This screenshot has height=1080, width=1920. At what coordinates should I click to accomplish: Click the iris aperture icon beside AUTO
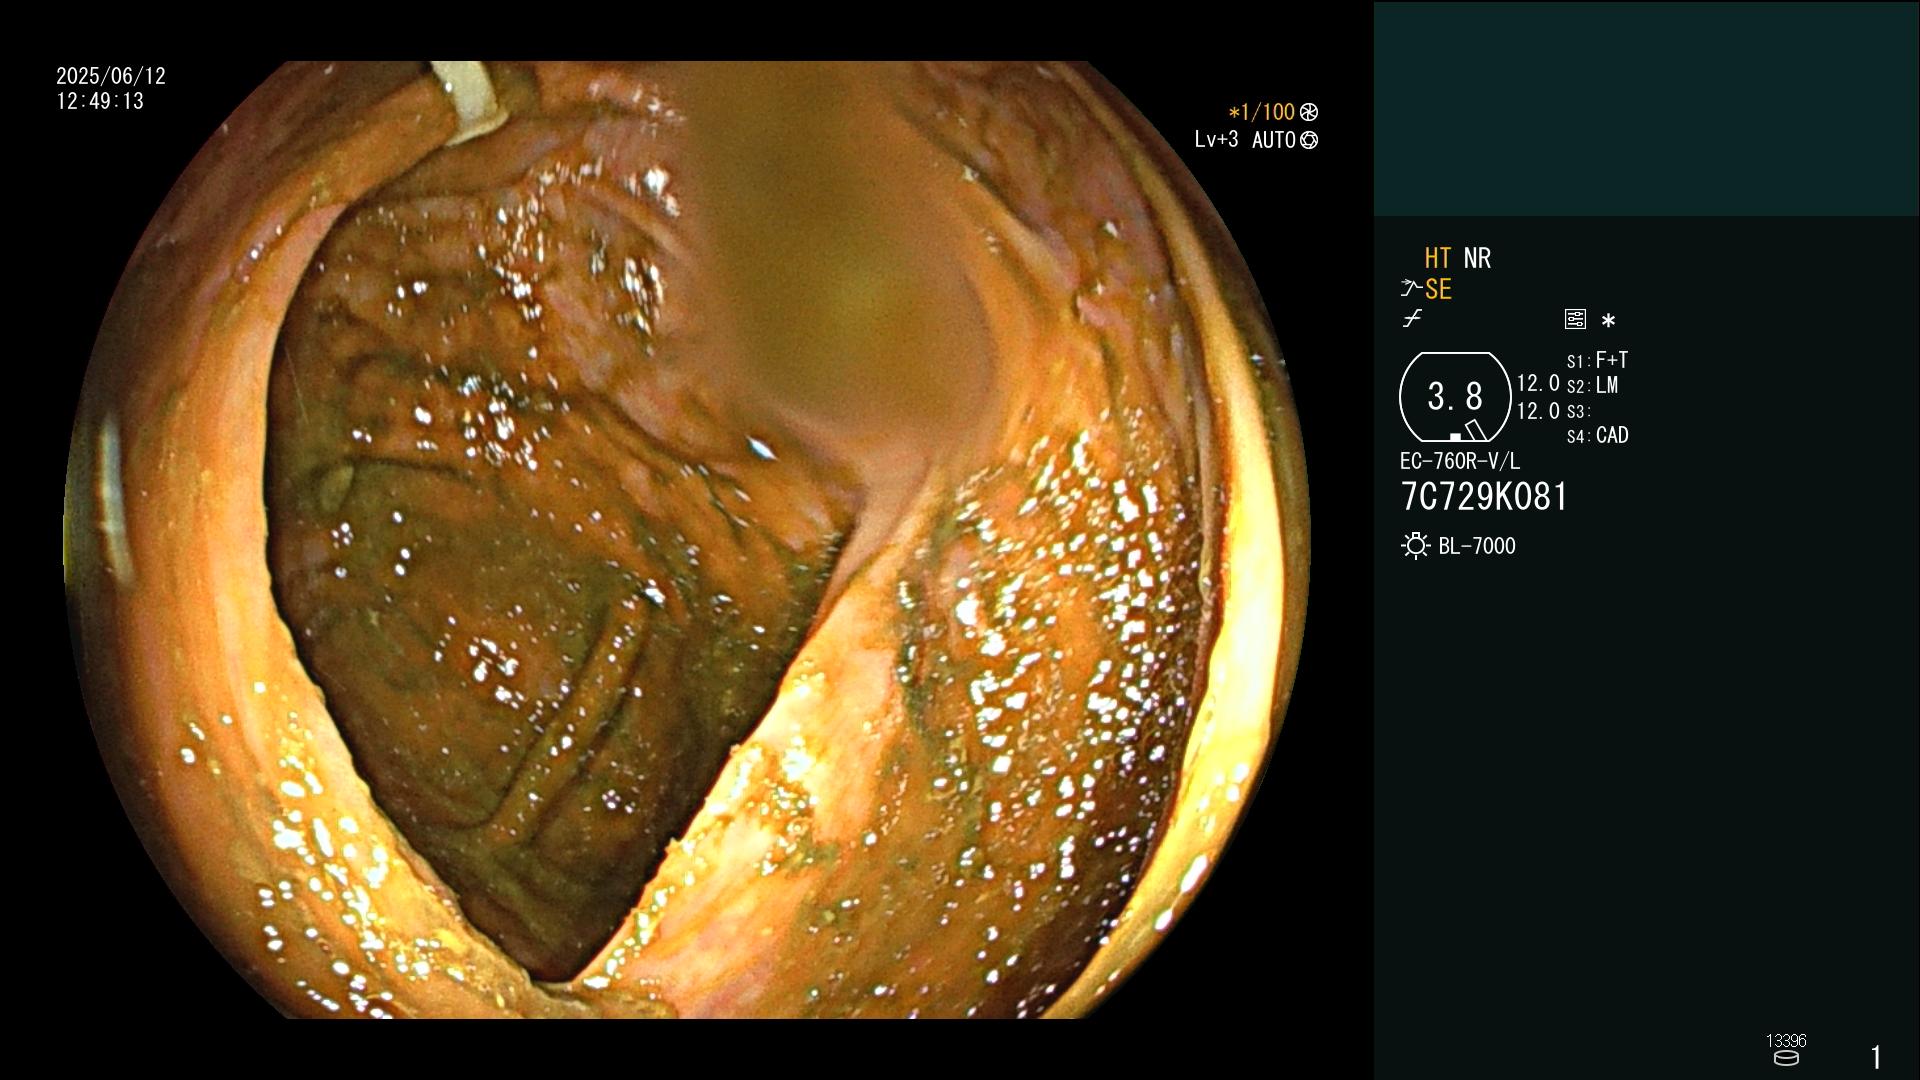(1309, 140)
